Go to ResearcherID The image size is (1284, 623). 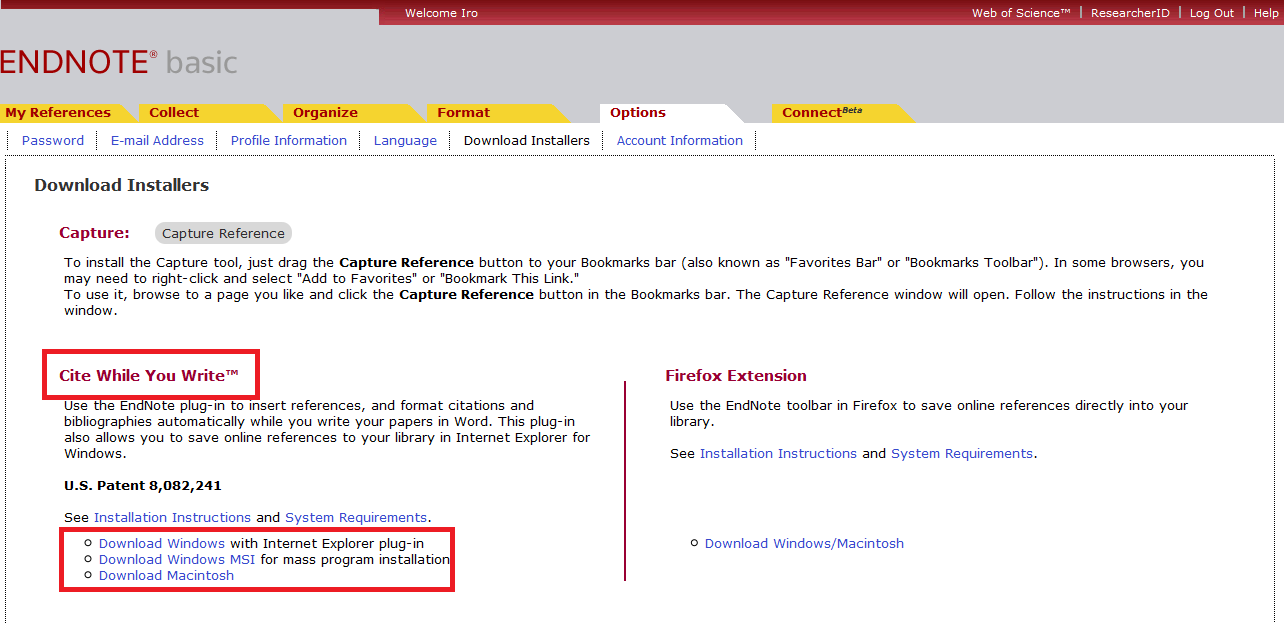[1130, 13]
